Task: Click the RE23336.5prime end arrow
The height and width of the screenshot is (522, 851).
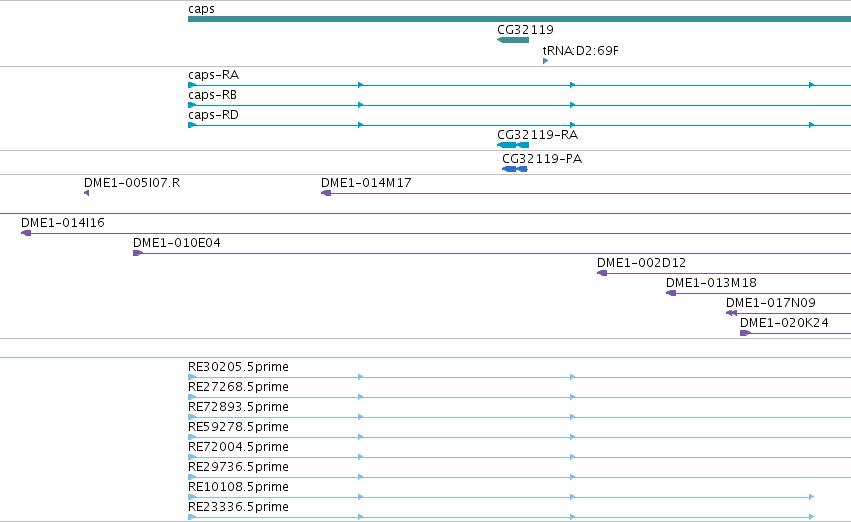Action: point(811,517)
